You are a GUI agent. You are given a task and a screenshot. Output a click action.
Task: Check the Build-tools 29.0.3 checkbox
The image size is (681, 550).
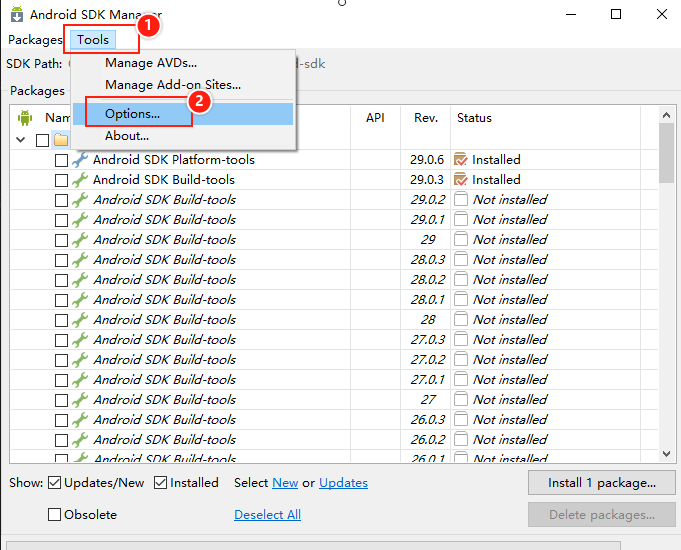click(61, 180)
